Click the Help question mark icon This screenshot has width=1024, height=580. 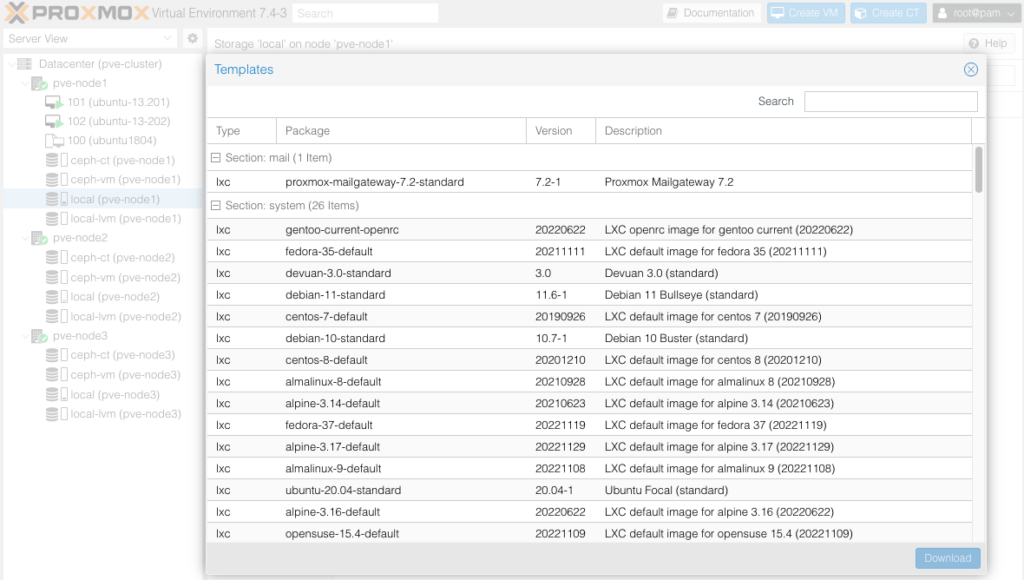point(974,43)
